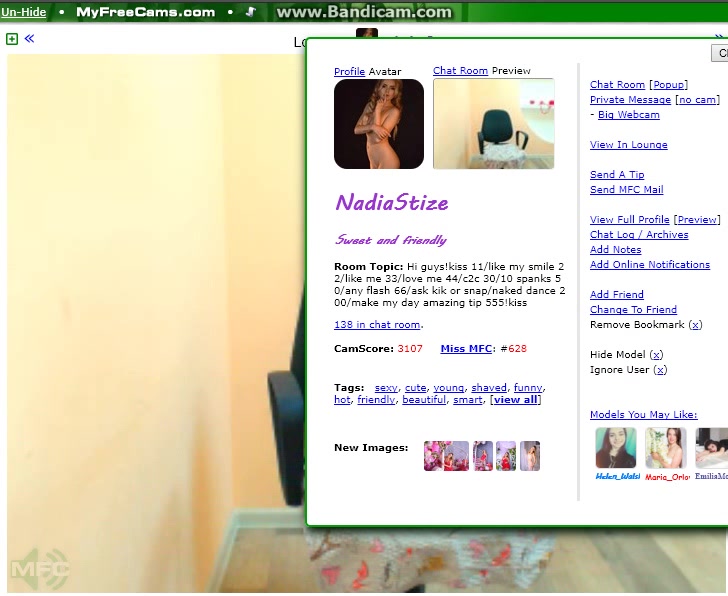Open the Models You May Like list

pos(643,415)
